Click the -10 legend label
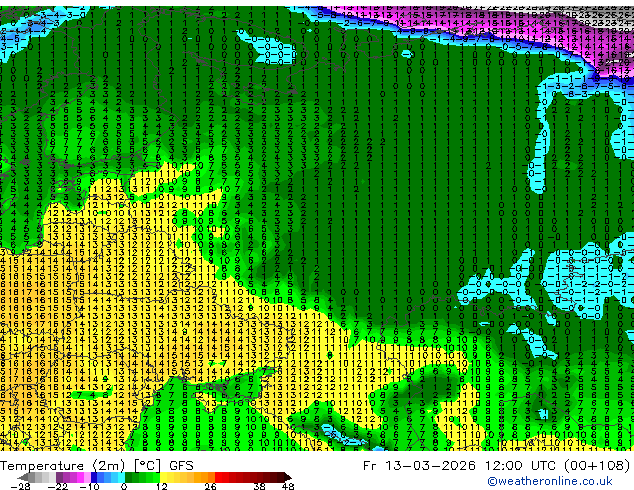Image resolution: width=634 pixels, height=490 pixels. pos(89,486)
